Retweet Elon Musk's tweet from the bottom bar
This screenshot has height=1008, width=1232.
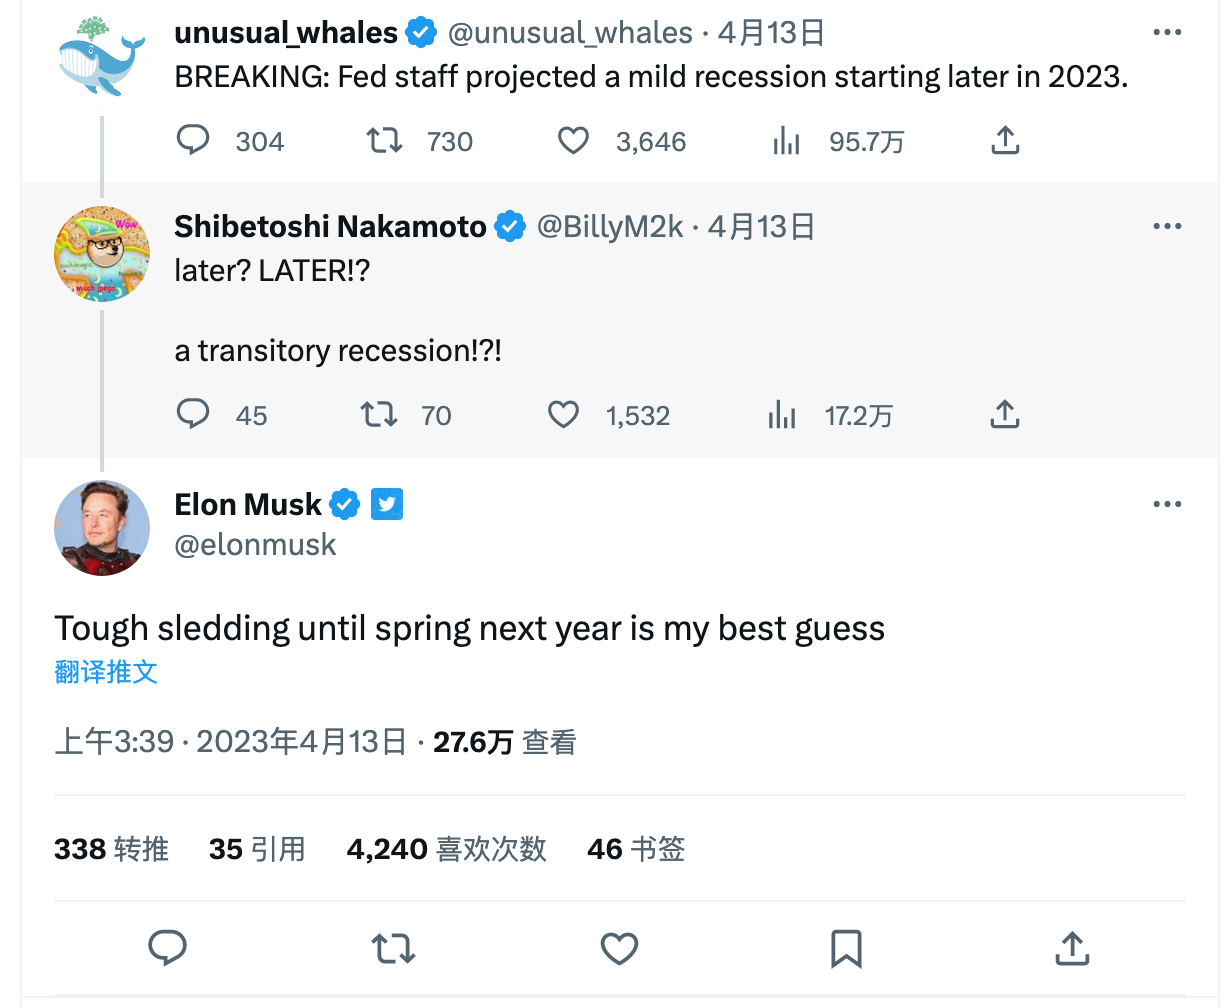[x=393, y=948]
